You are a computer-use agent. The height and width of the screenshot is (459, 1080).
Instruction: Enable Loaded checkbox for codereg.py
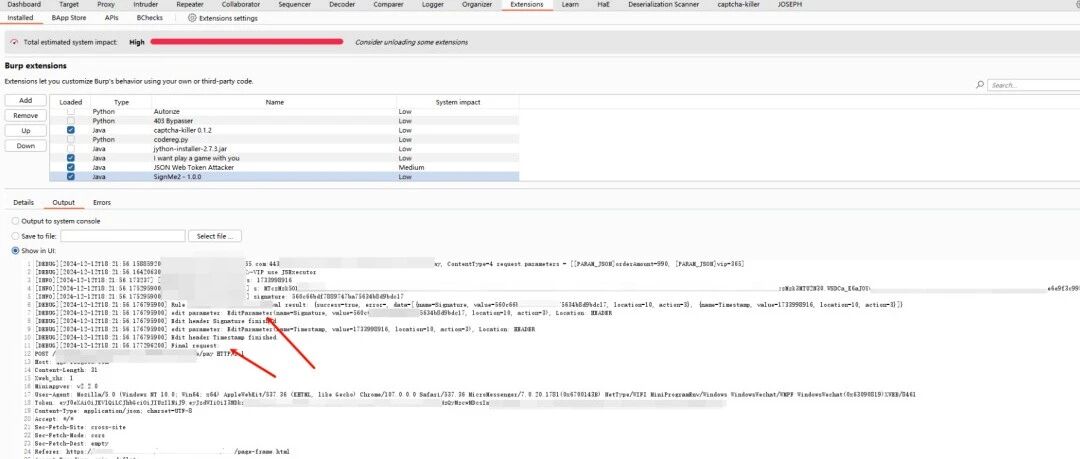coord(70,139)
